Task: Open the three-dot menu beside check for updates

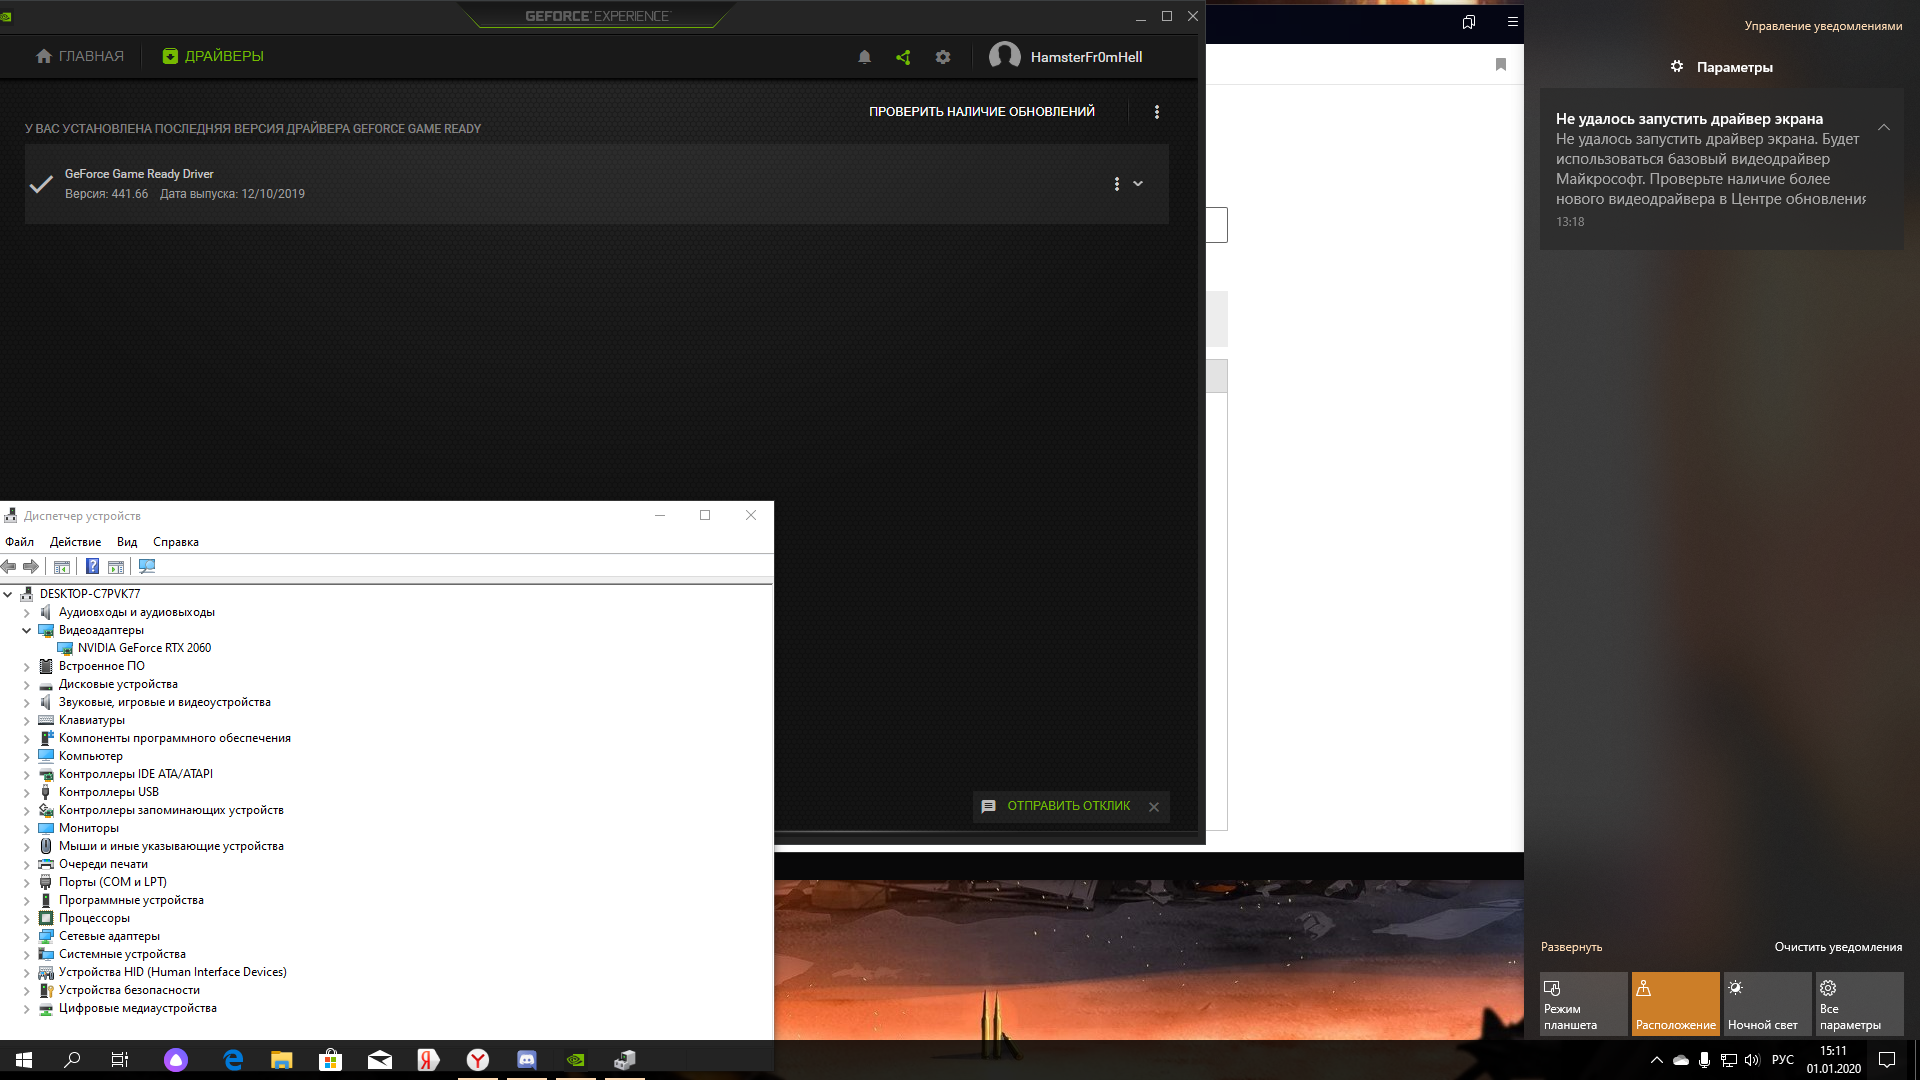Action: coord(1157,112)
